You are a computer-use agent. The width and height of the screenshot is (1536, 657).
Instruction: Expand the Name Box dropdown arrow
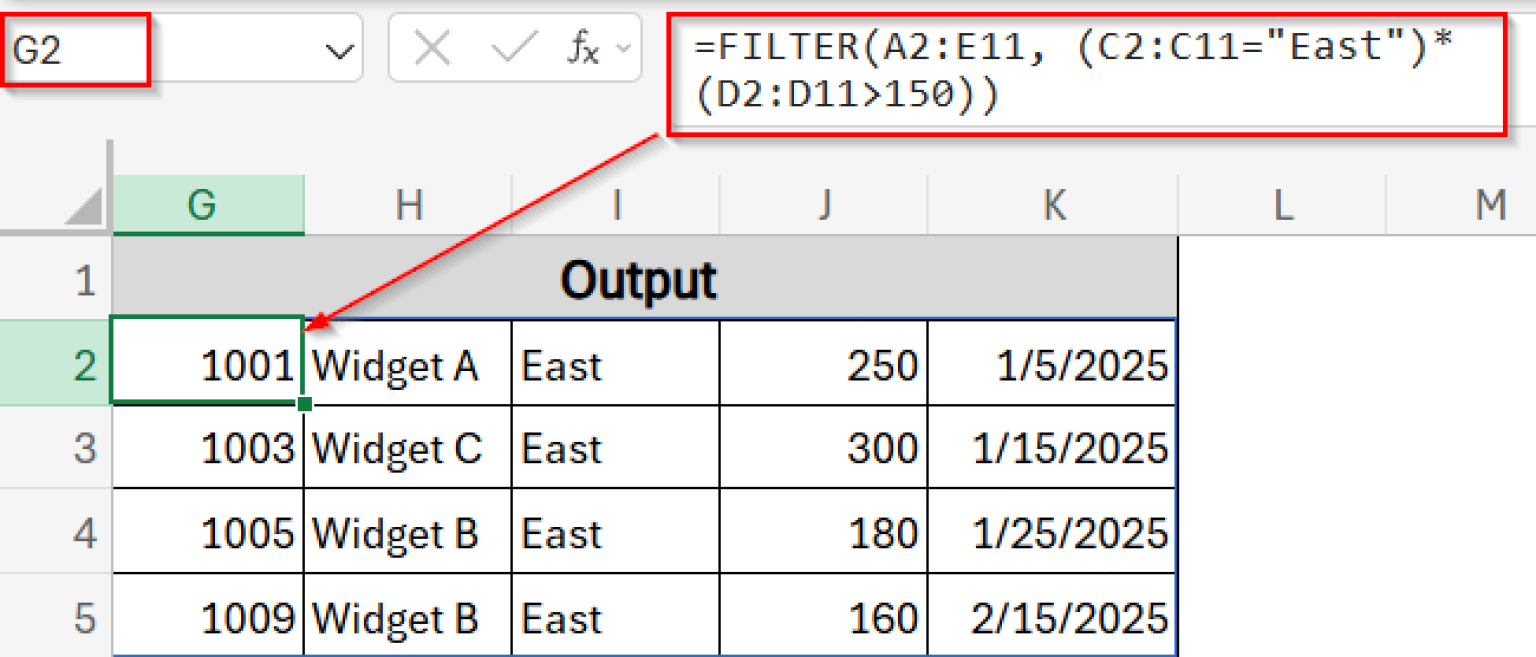tap(340, 47)
